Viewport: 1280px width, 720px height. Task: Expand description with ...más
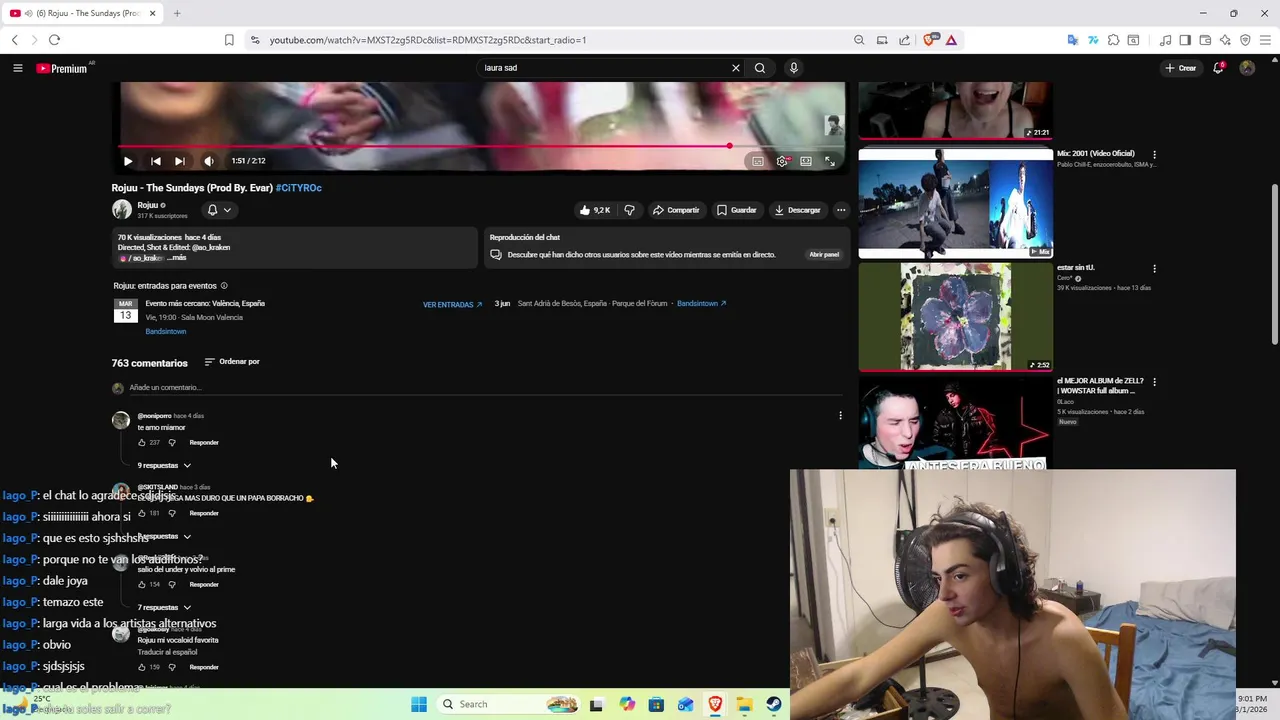[177, 258]
